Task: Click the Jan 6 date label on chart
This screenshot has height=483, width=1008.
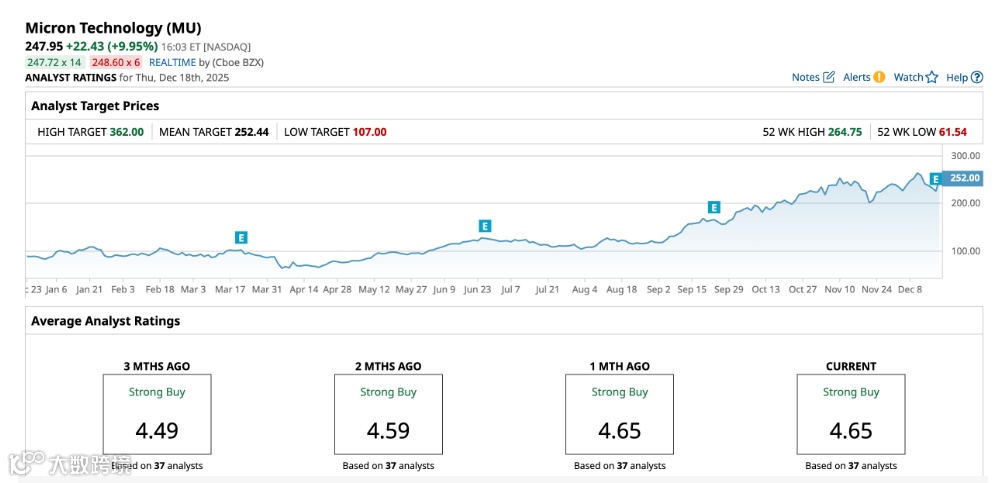Action: [57, 289]
